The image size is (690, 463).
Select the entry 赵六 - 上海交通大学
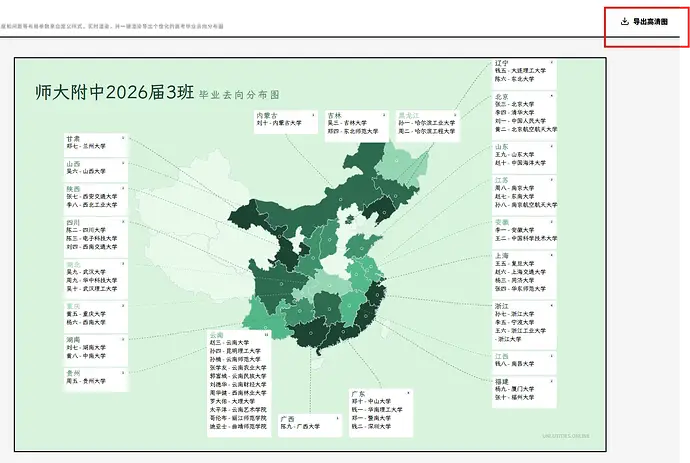click(x=520, y=272)
